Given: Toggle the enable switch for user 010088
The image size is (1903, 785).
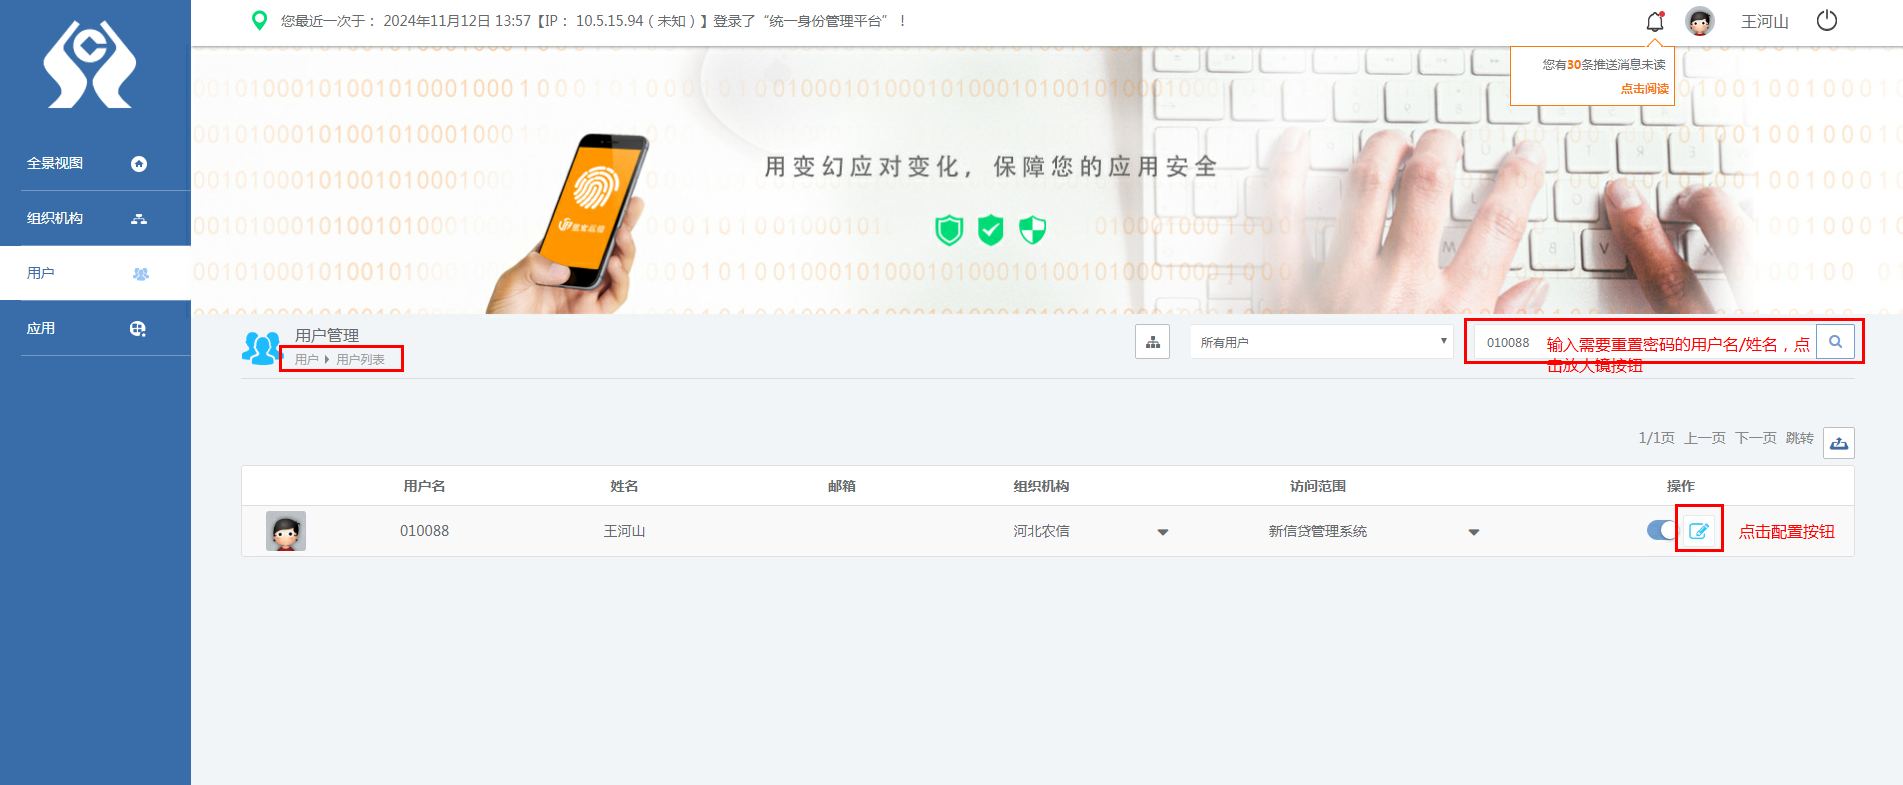Looking at the screenshot, I should 1662,530.
